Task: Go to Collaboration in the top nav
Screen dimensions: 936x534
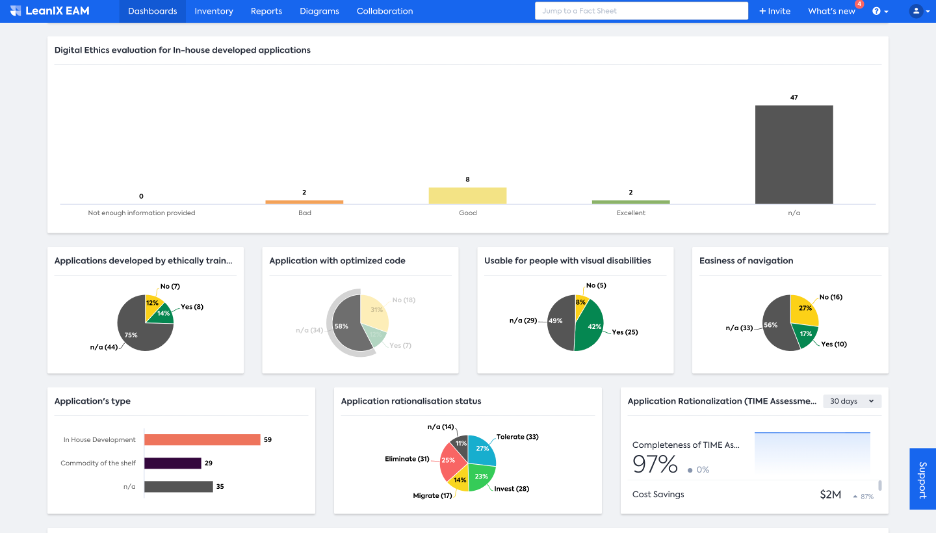Action: tap(384, 11)
